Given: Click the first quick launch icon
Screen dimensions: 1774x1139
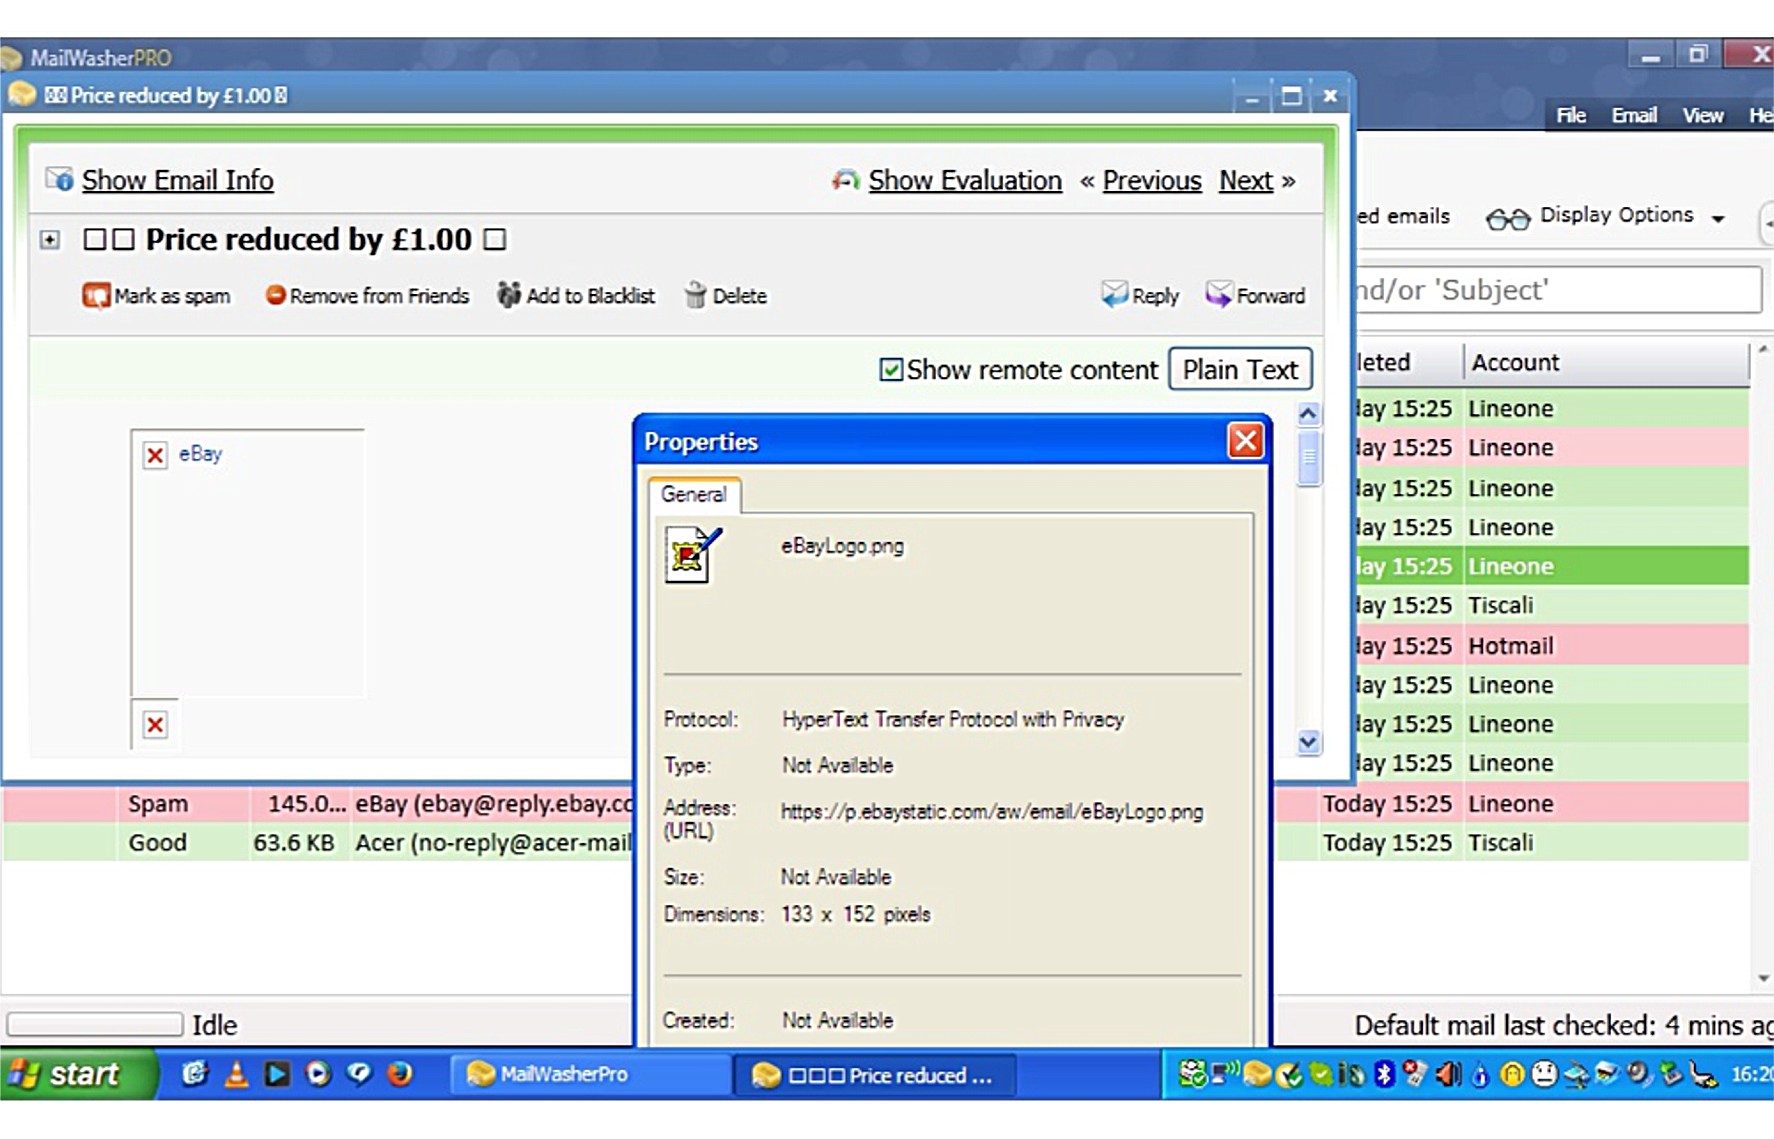Looking at the screenshot, I should point(194,1074).
